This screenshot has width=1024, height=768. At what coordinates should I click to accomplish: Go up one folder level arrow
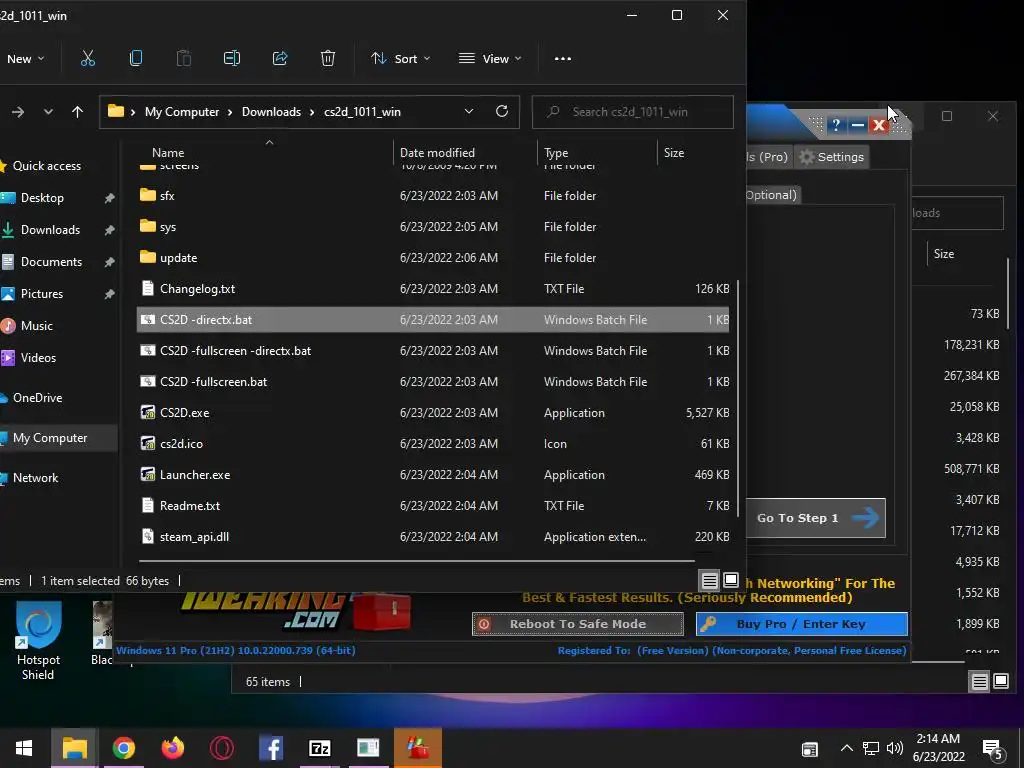pos(77,112)
